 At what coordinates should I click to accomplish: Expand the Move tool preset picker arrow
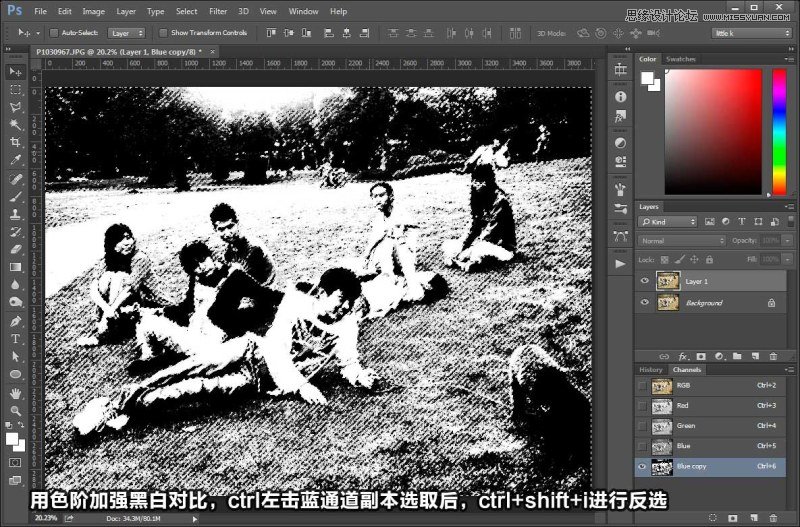(x=38, y=33)
